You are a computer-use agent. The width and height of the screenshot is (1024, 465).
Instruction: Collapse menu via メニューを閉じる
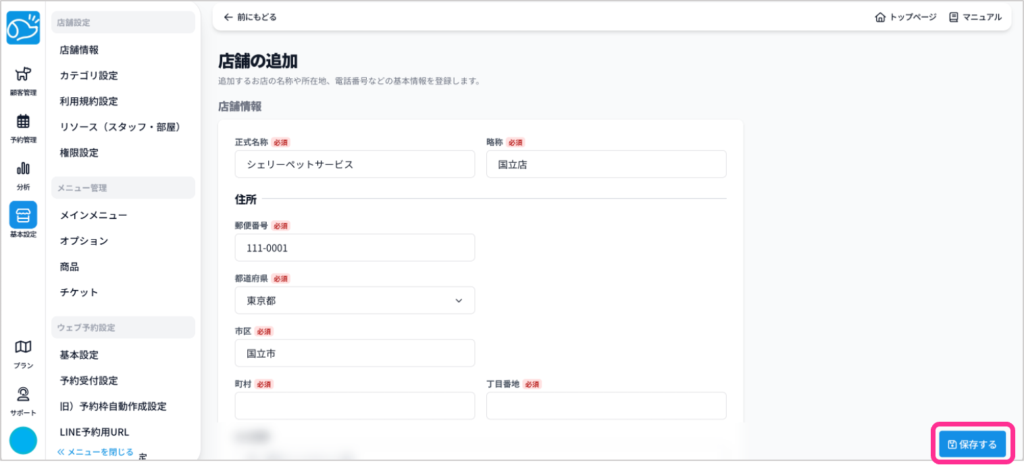[x=95, y=453]
